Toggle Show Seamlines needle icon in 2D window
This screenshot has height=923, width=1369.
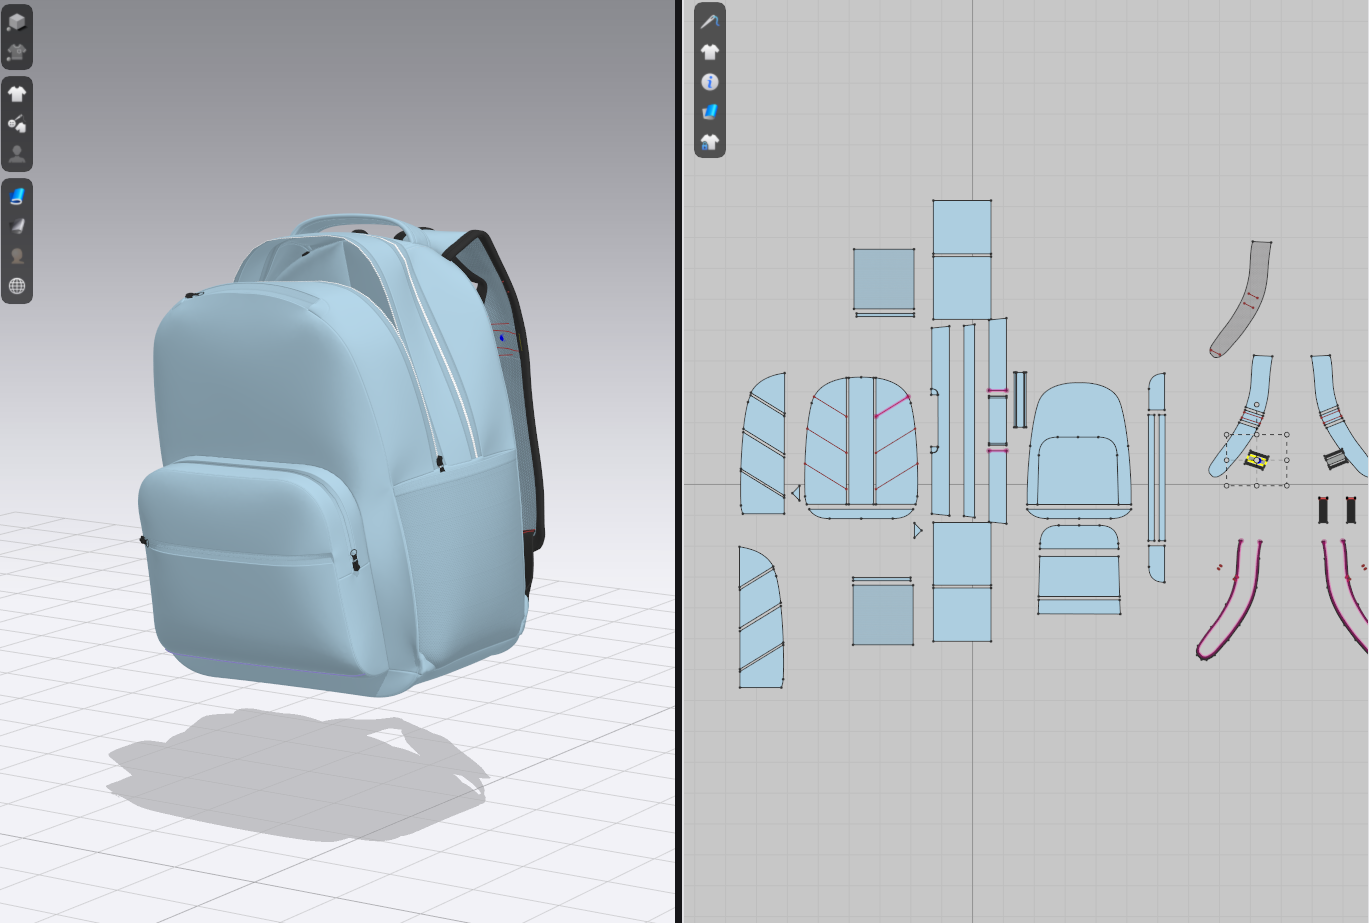[710, 21]
